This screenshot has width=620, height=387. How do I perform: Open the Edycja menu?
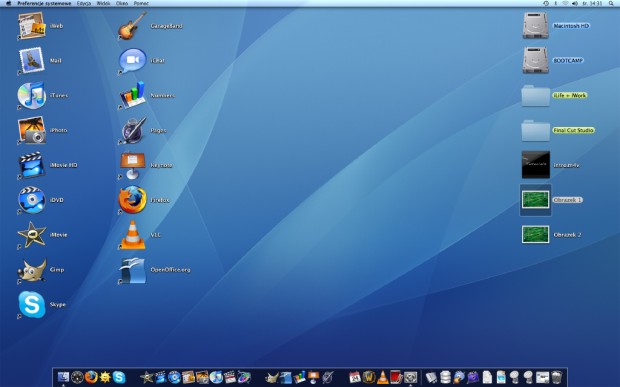point(84,3)
